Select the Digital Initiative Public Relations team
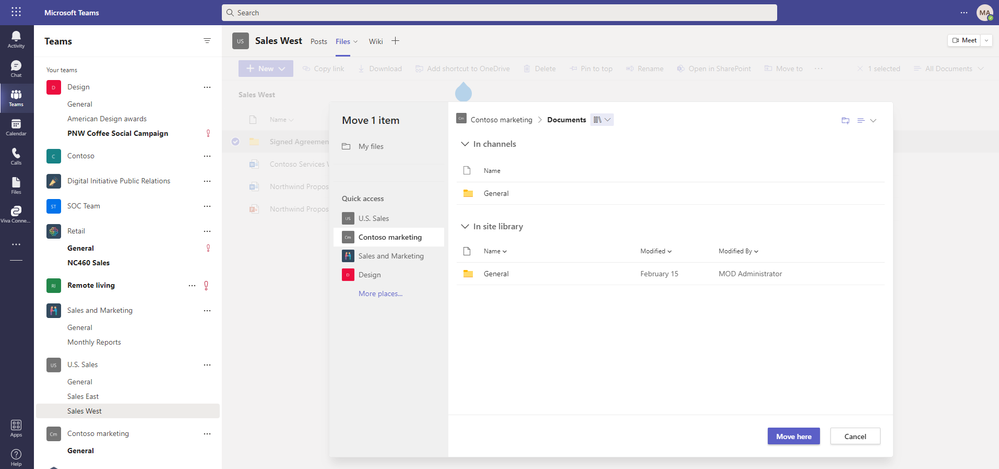 click(119, 181)
